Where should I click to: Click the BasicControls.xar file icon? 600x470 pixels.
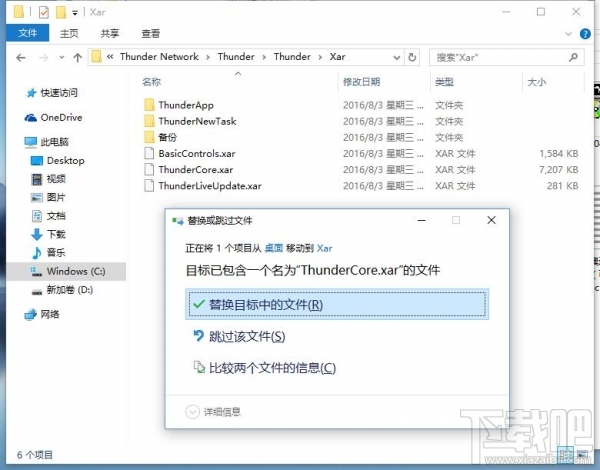[149, 153]
